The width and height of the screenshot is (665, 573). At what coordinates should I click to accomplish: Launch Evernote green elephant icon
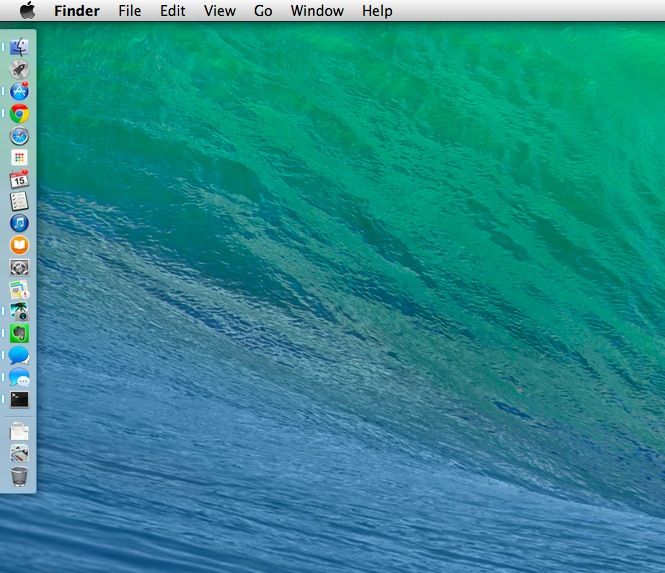point(19,334)
